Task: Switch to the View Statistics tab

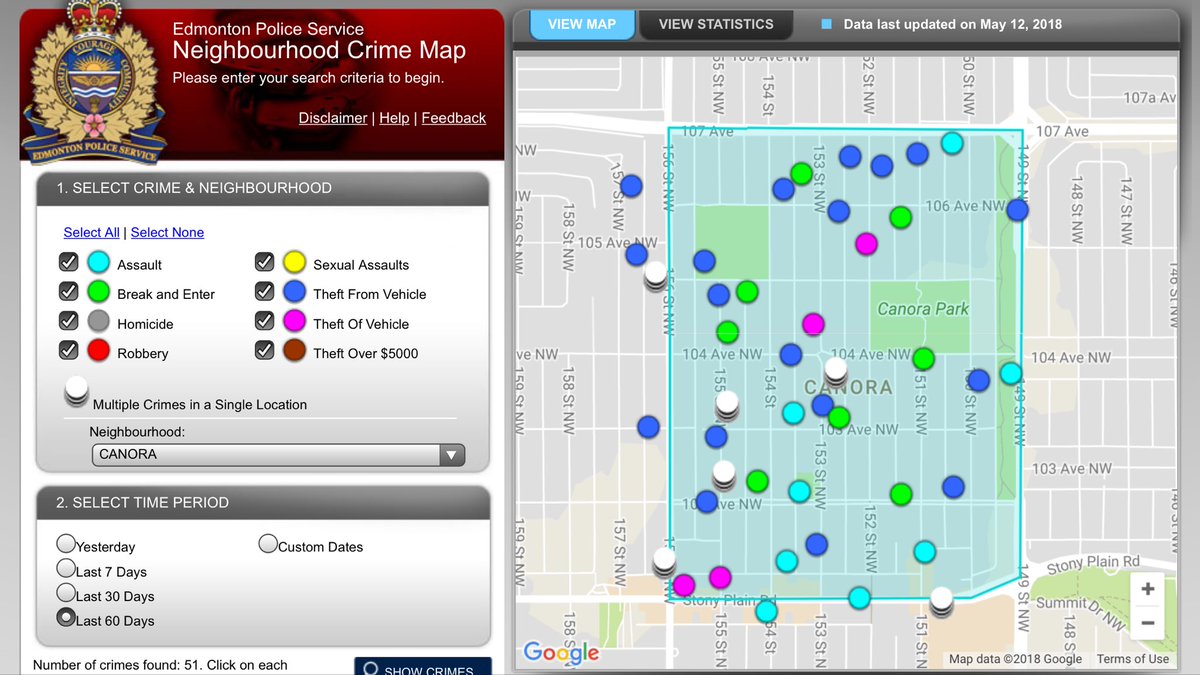Action: tap(716, 24)
